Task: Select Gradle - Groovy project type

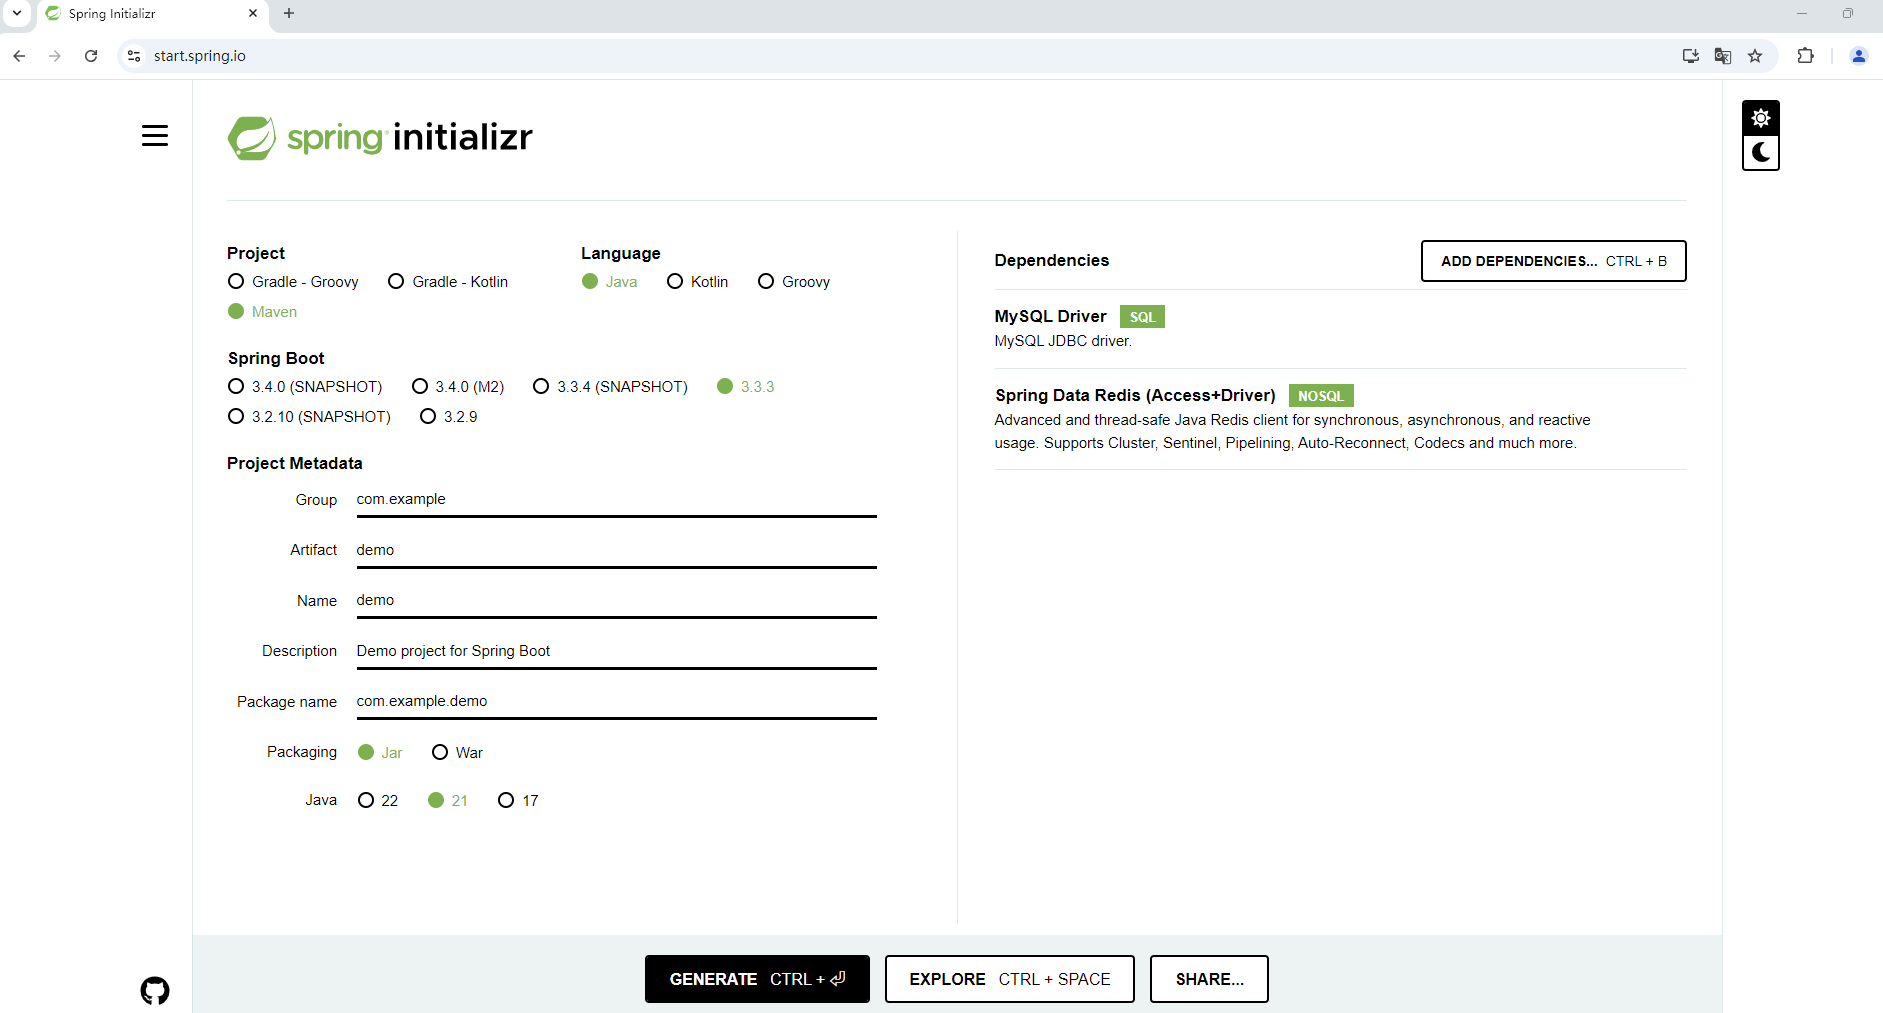Action: [293, 282]
